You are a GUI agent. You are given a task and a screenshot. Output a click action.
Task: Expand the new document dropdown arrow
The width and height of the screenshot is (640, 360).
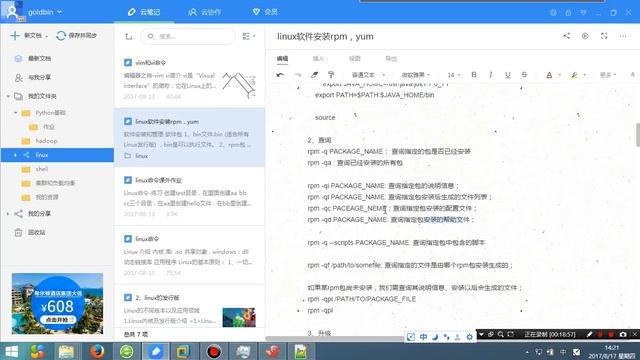(x=46, y=36)
